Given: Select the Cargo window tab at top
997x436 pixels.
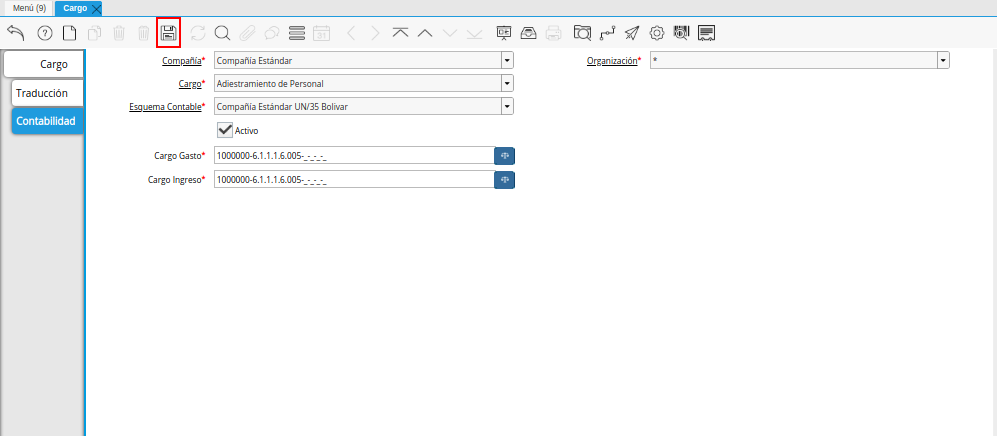Looking at the screenshot, I should coord(74,8).
